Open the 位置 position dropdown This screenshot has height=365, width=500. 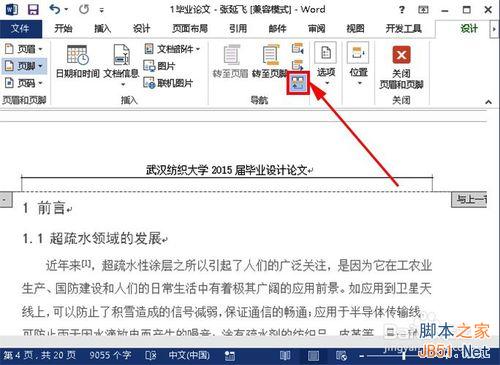point(359,63)
